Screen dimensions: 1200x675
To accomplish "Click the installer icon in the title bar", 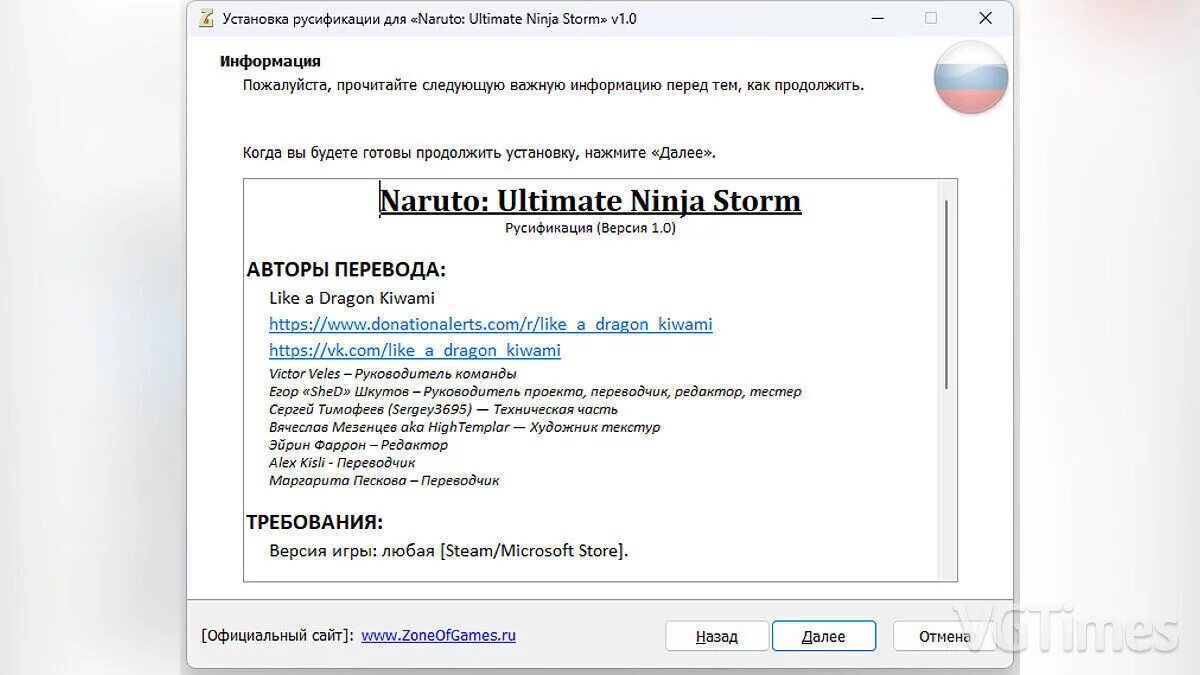I will [x=206, y=18].
